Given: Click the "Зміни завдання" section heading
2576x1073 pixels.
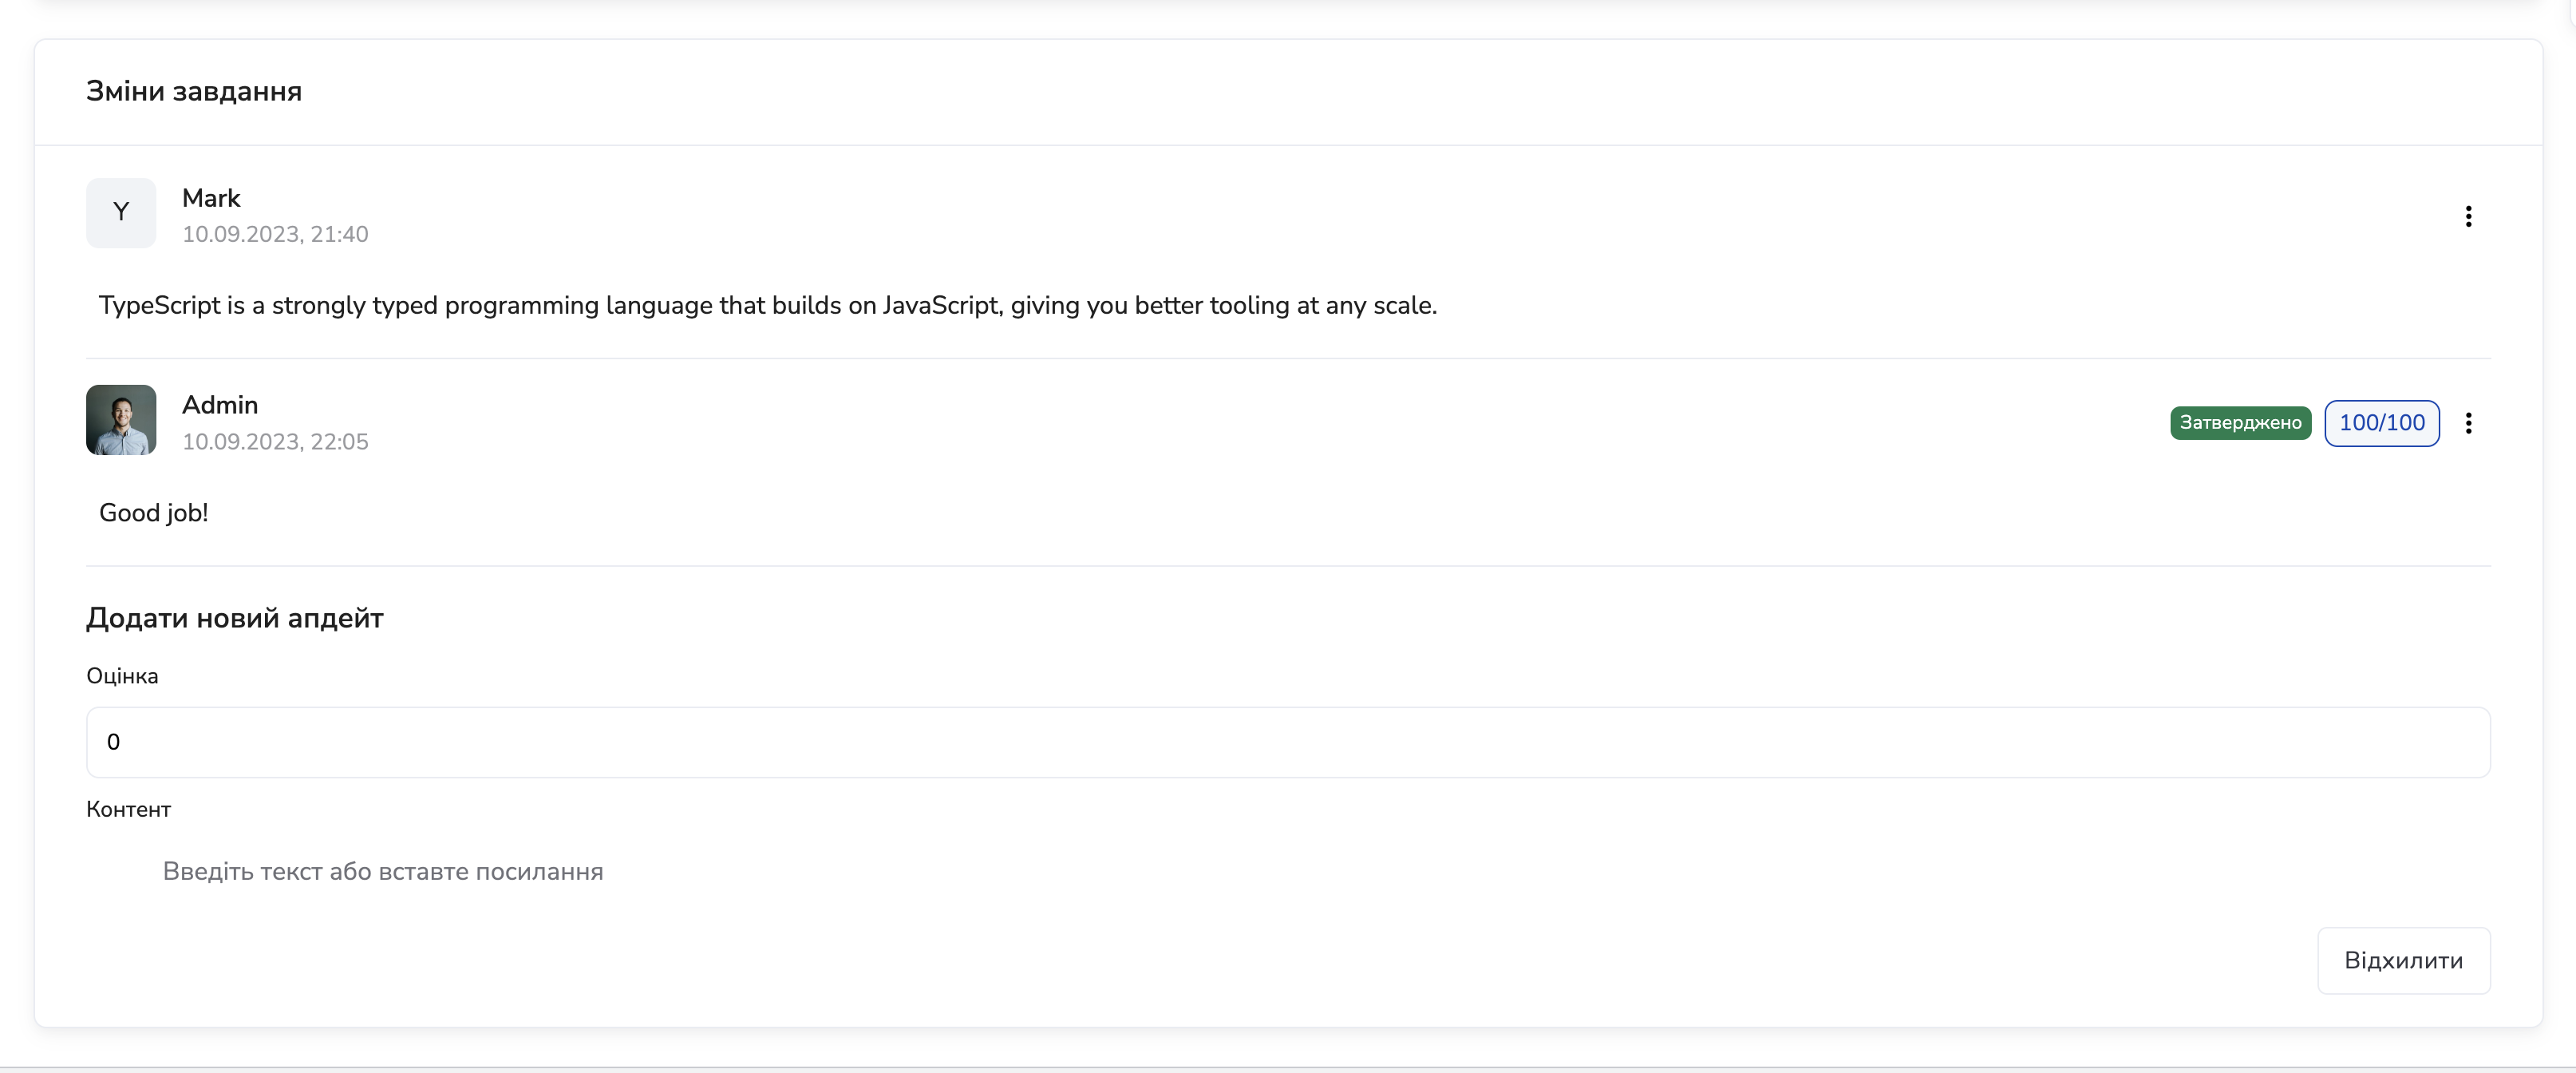Looking at the screenshot, I should click(194, 91).
